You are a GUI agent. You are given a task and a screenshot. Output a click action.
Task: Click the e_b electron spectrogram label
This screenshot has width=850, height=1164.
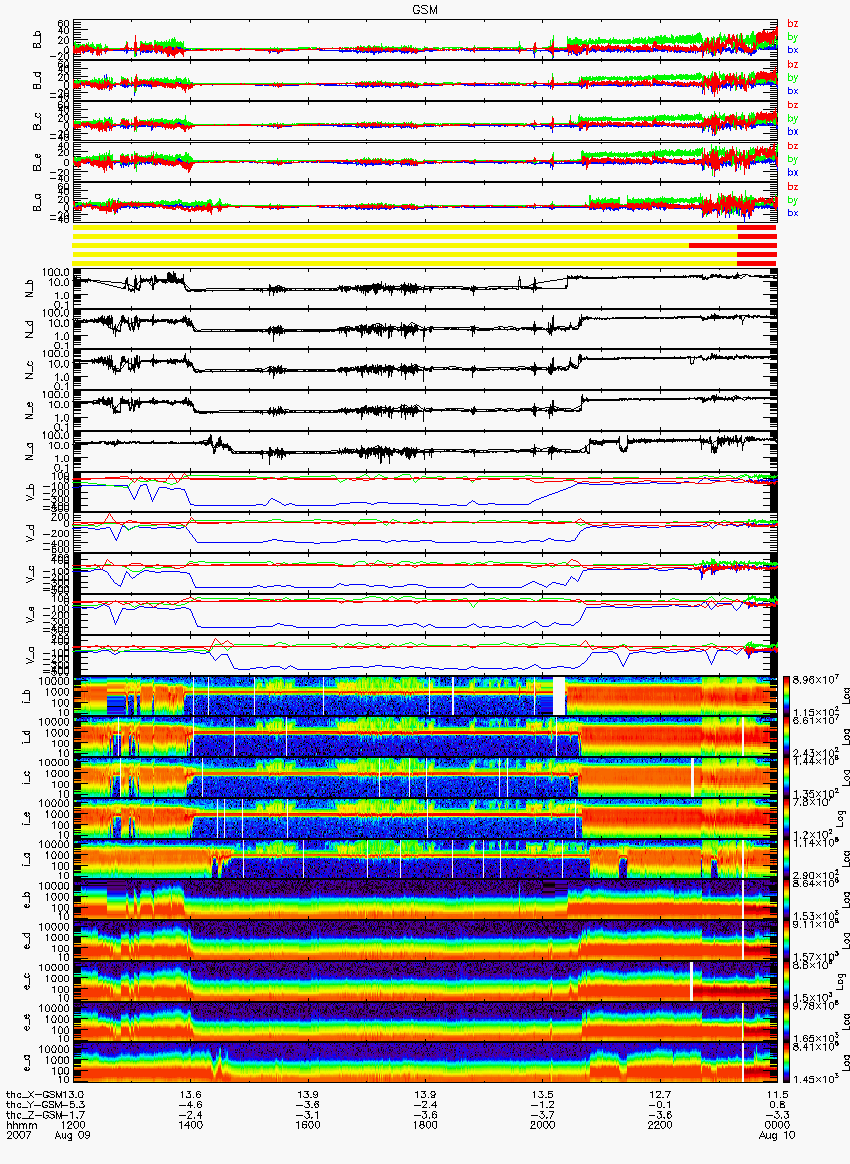tap(27, 900)
